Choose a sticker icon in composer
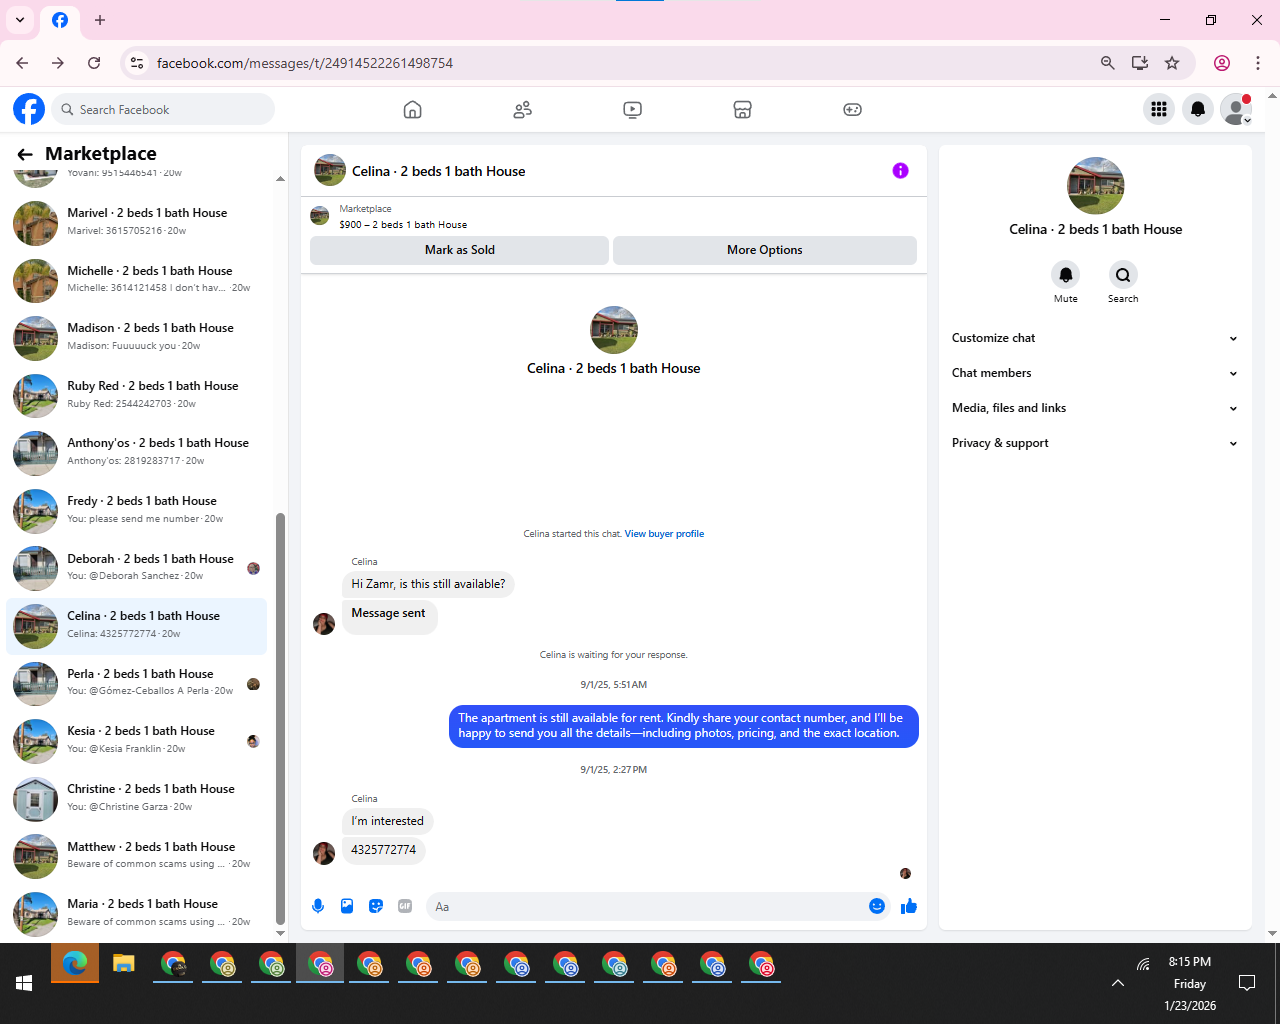1280x1024 pixels. pyautogui.click(x=376, y=906)
